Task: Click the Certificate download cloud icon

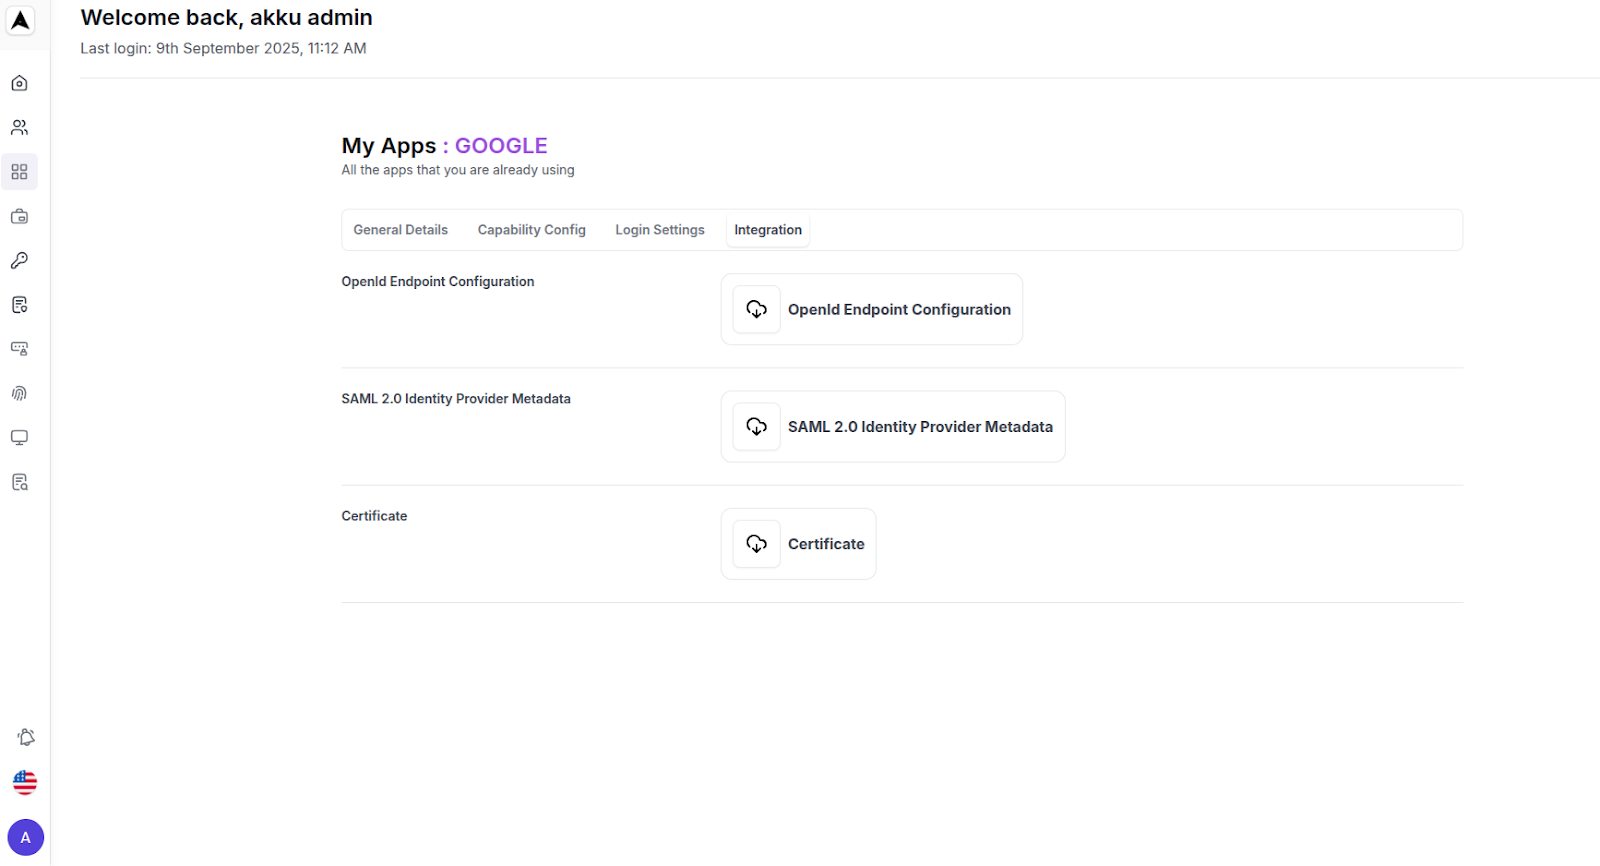Action: (756, 544)
